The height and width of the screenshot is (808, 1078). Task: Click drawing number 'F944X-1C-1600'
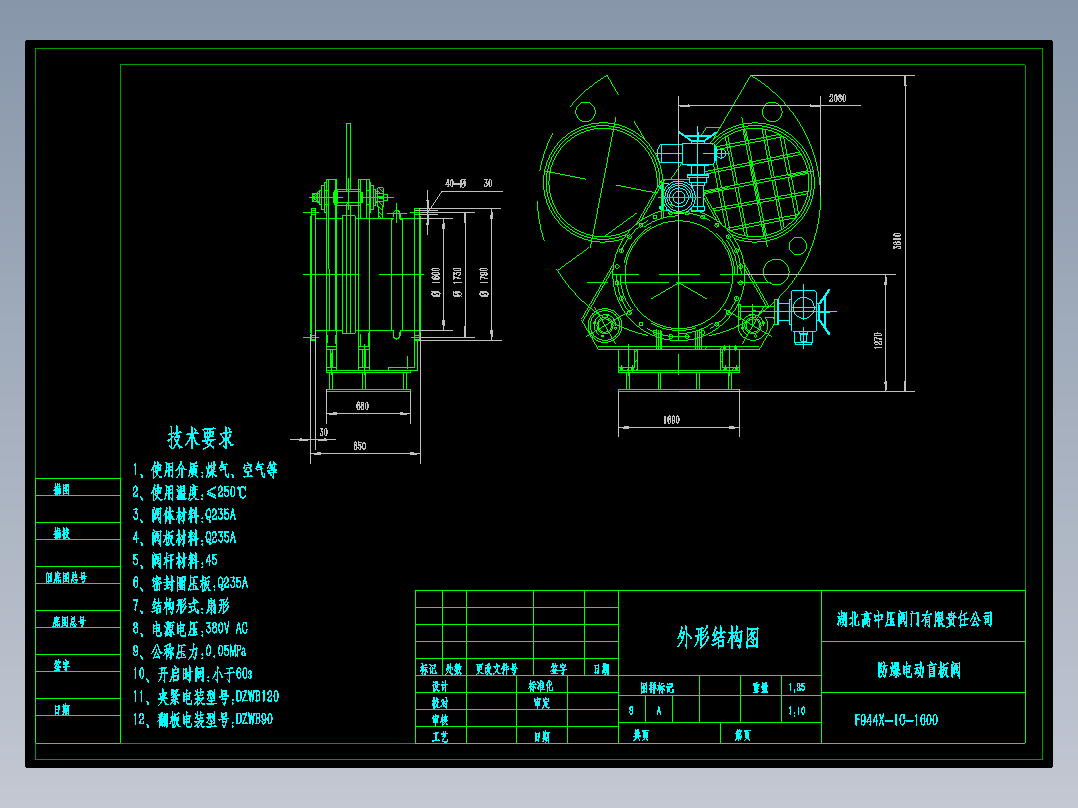point(896,720)
